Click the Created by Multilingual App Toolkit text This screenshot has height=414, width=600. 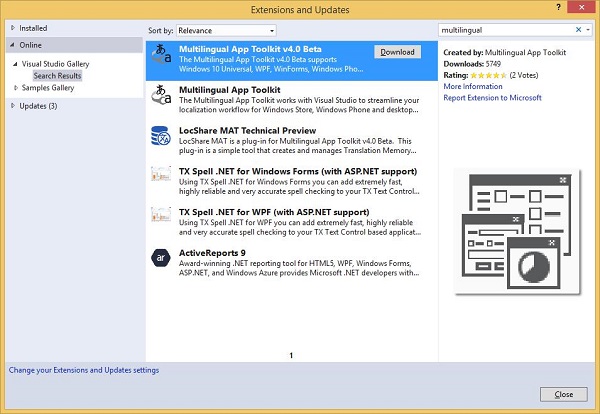click(x=504, y=52)
